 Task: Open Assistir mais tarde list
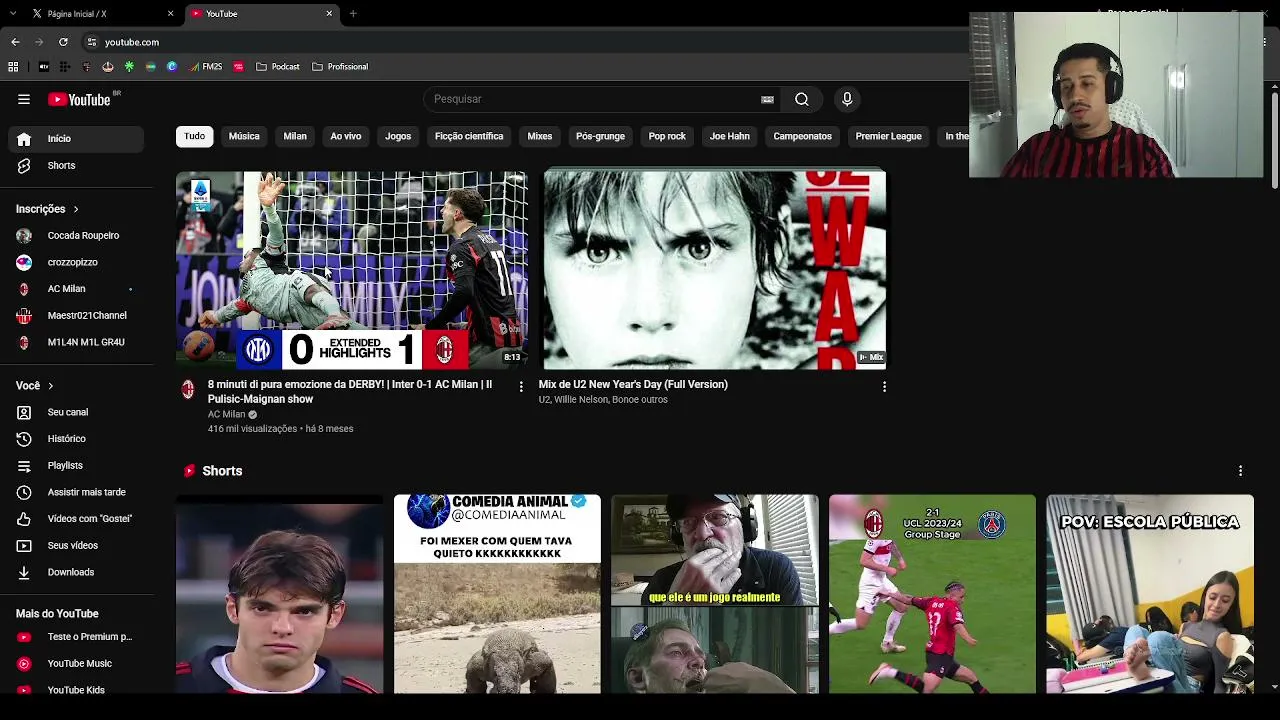[x=76, y=492]
